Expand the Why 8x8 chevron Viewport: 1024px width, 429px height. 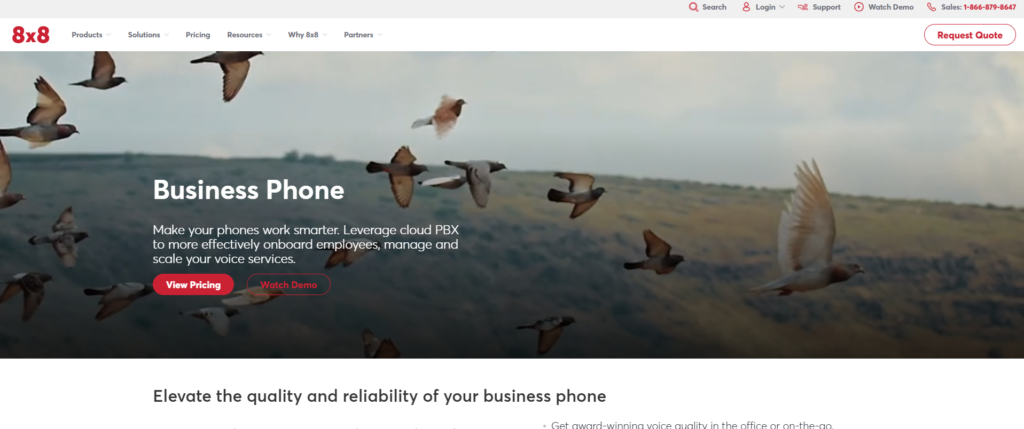click(325, 35)
